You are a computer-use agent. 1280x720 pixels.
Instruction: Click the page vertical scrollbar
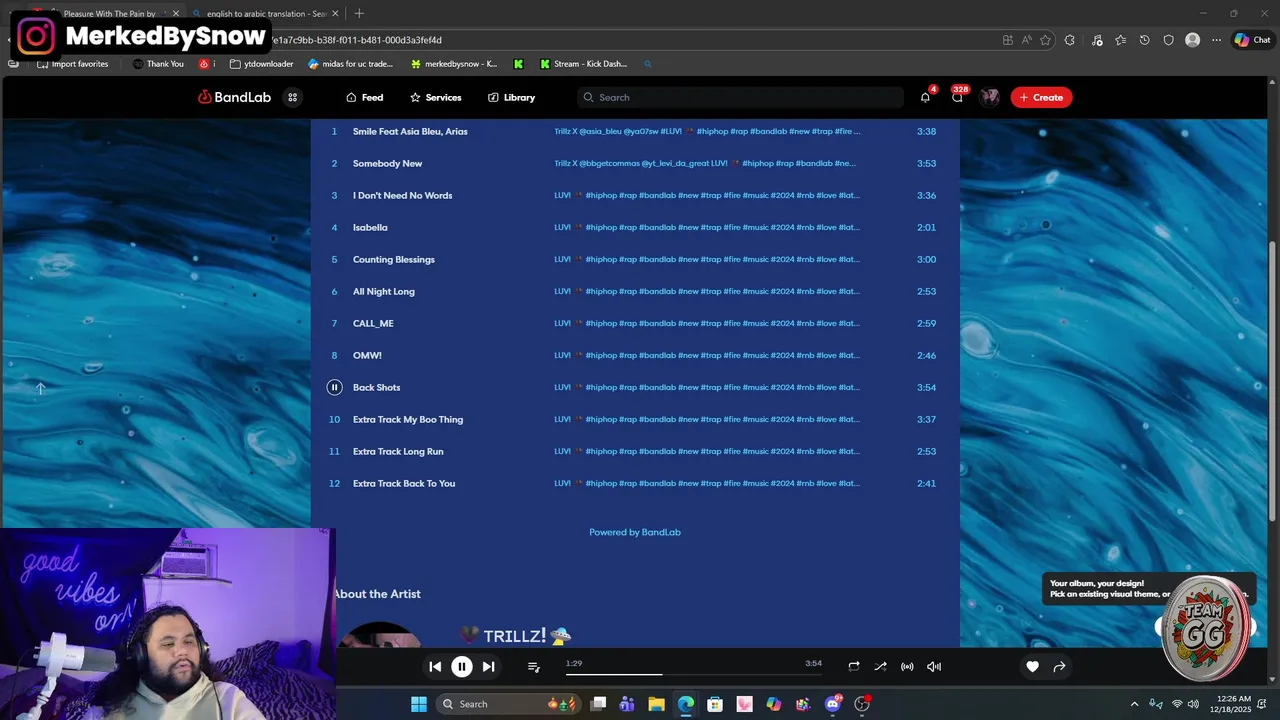(x=1274, y=380)
